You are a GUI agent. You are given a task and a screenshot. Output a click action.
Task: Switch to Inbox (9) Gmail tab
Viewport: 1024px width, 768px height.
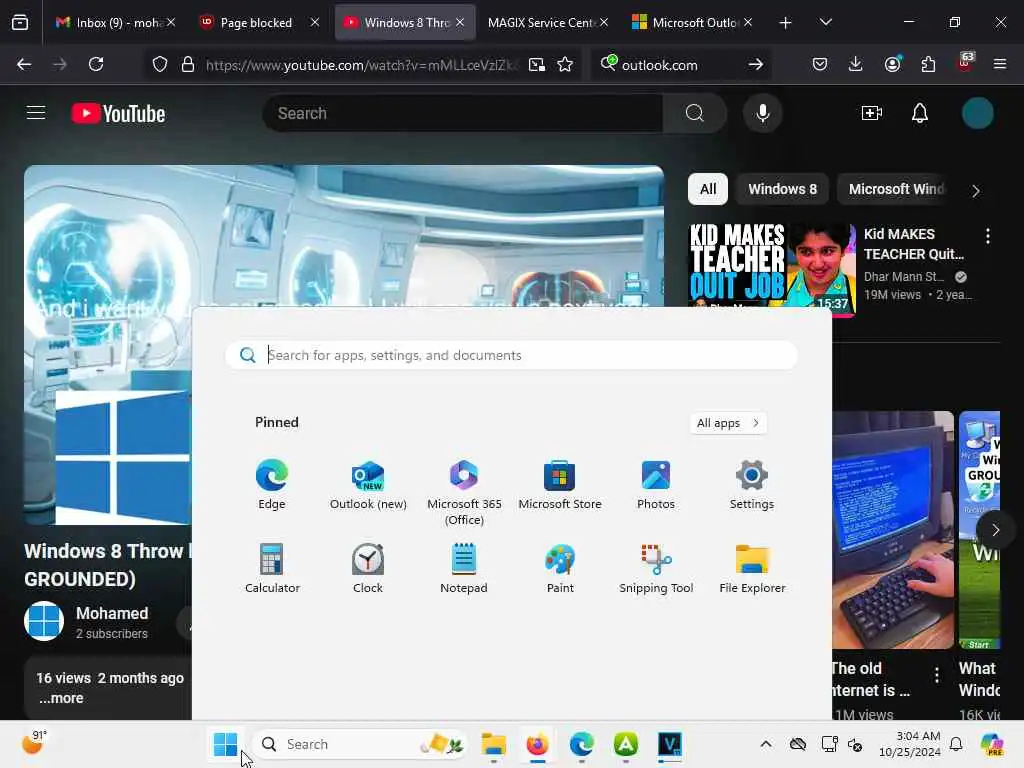(x=116, y=22)
